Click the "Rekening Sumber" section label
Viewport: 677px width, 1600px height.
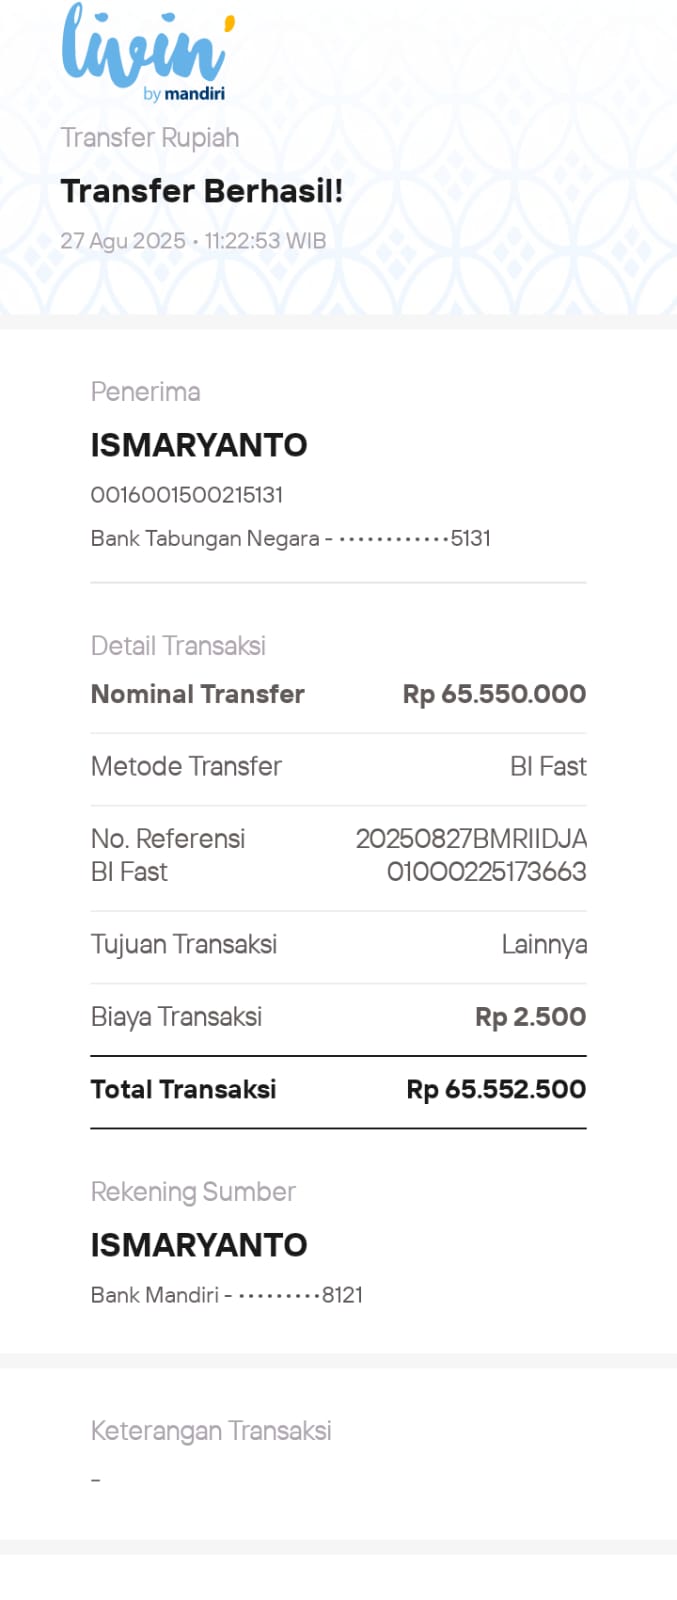pyautogui.click(x=193, y=1192)
